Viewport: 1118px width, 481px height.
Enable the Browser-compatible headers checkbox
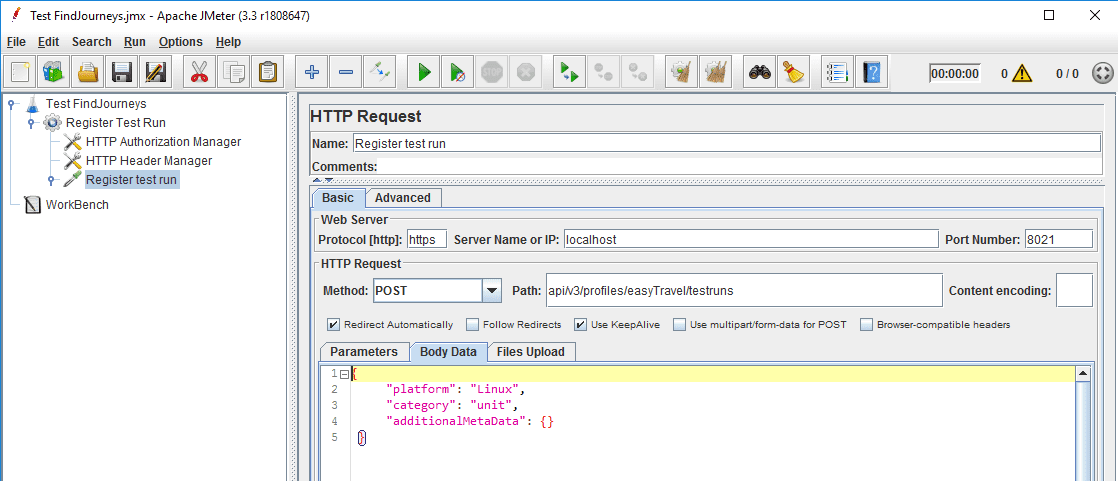coord(866,325)
